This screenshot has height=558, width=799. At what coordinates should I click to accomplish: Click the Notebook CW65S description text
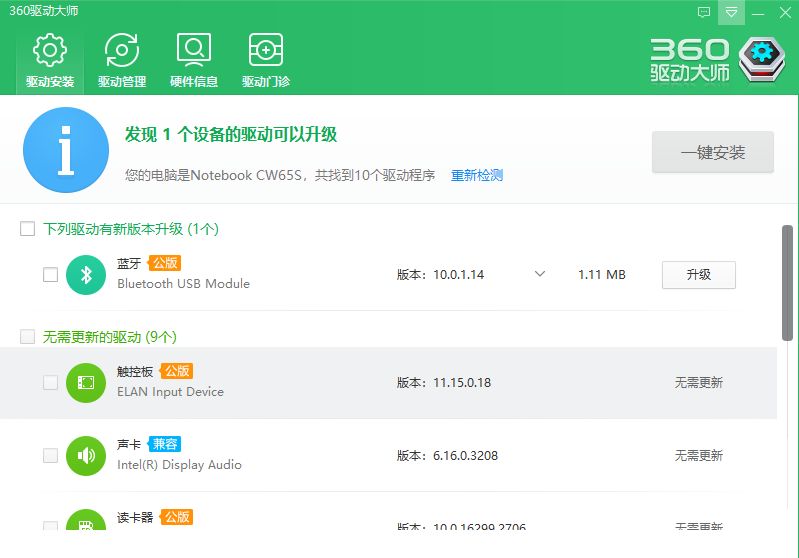[x=280, y=175]
